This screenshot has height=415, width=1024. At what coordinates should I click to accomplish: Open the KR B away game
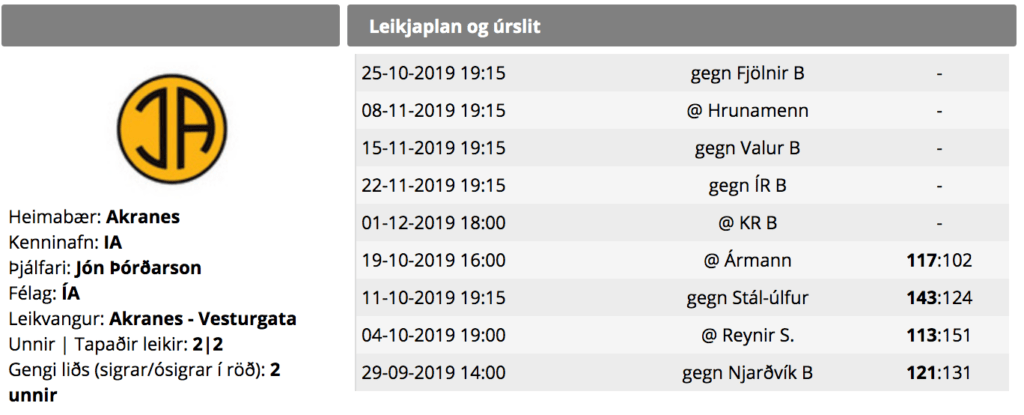(x=682, y=223)
